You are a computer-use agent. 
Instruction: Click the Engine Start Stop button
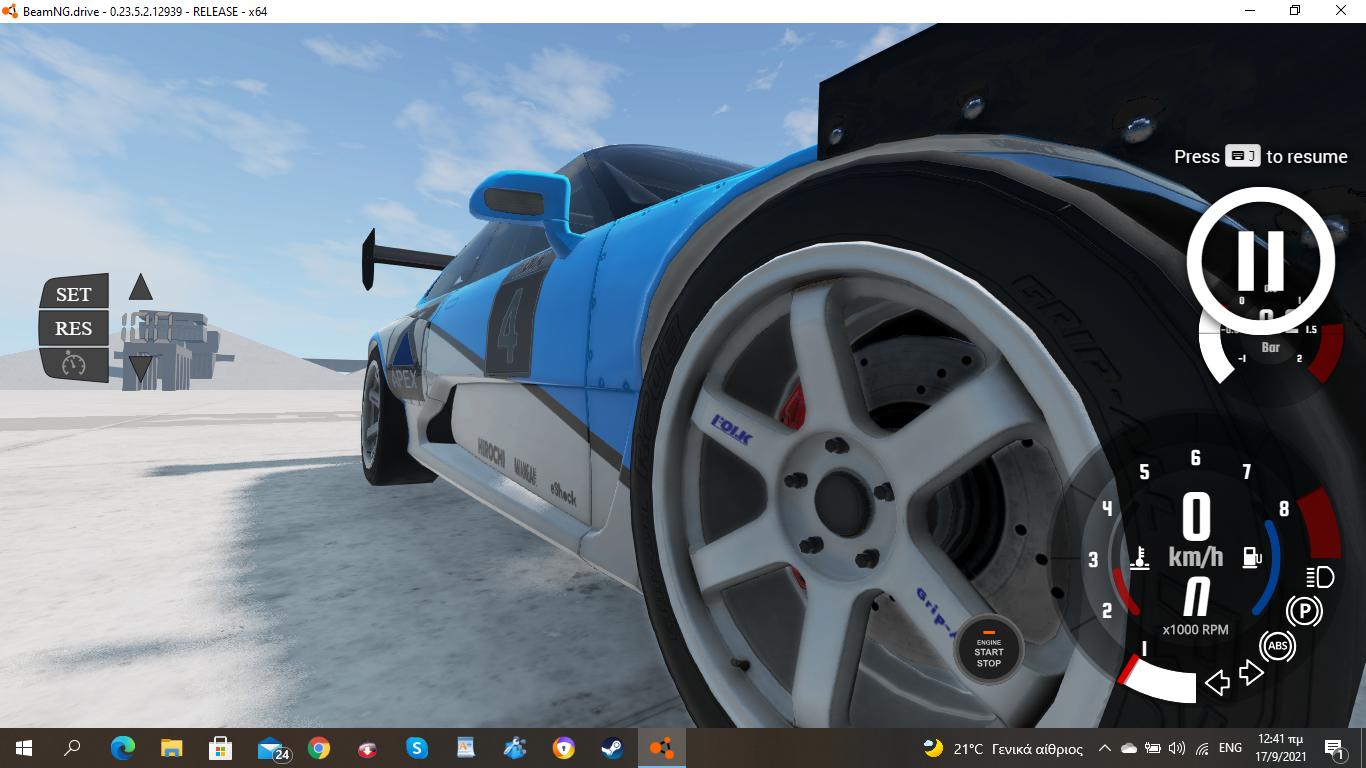(988, 649)
